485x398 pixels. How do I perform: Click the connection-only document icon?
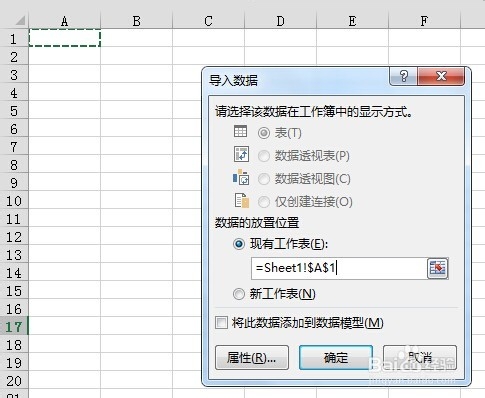pyautogui.click(x=242, y=200)
